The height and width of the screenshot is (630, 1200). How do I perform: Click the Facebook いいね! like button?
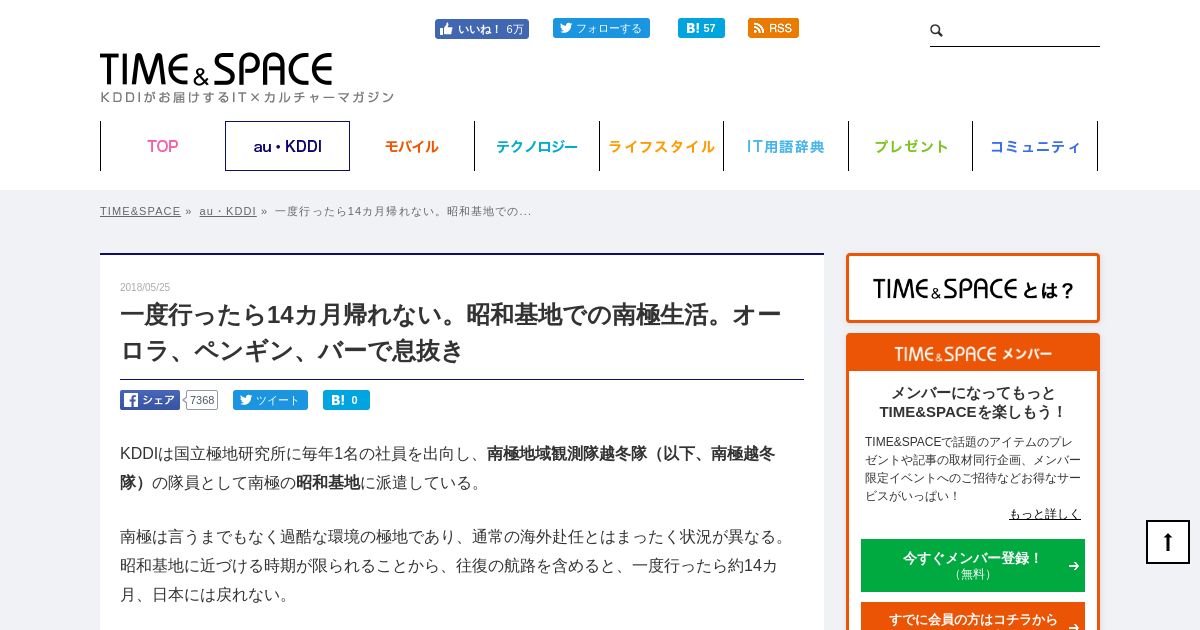point(481,29)
